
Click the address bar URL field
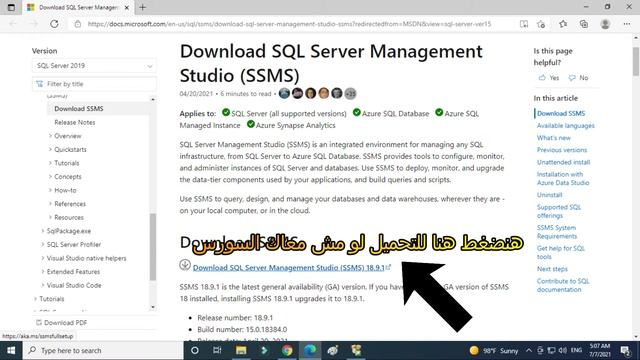tap(289, 24)
